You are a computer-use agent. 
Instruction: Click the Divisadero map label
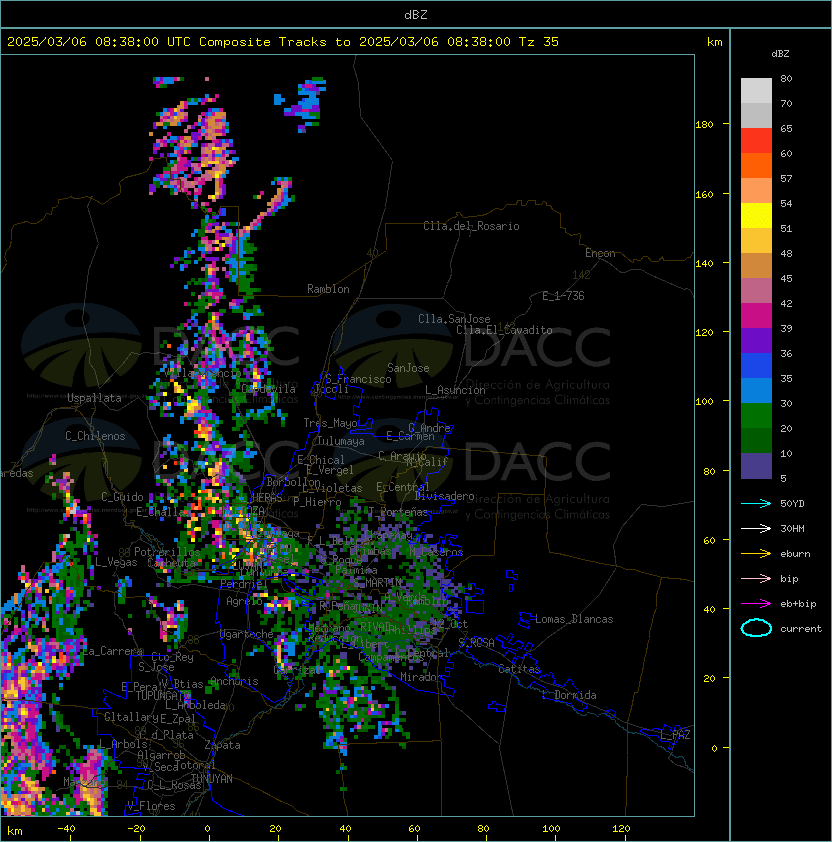444,496
